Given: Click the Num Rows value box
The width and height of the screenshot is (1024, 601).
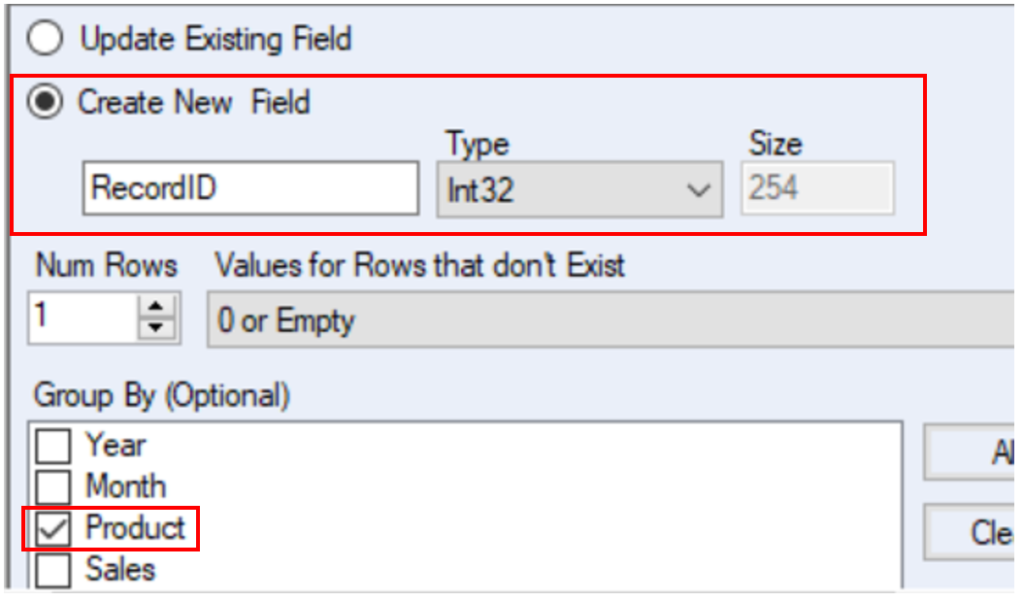Looking at the screenshot, I should pos(82,318).
